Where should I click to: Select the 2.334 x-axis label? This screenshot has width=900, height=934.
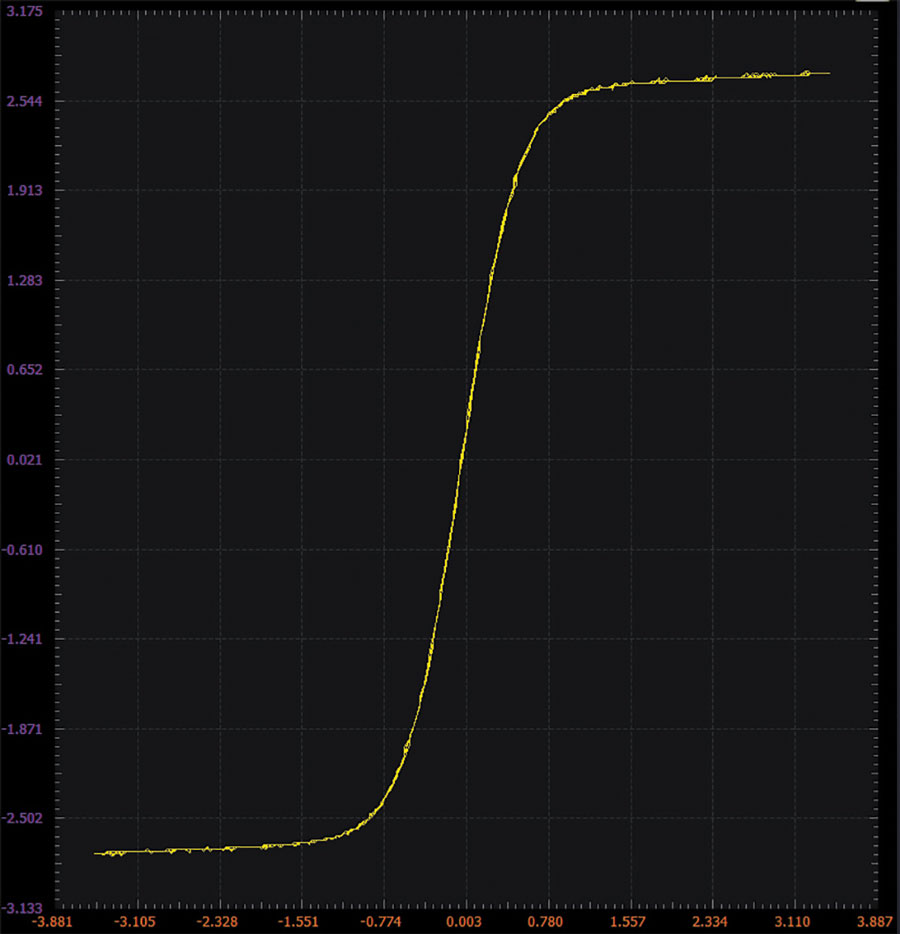(709, 922)
